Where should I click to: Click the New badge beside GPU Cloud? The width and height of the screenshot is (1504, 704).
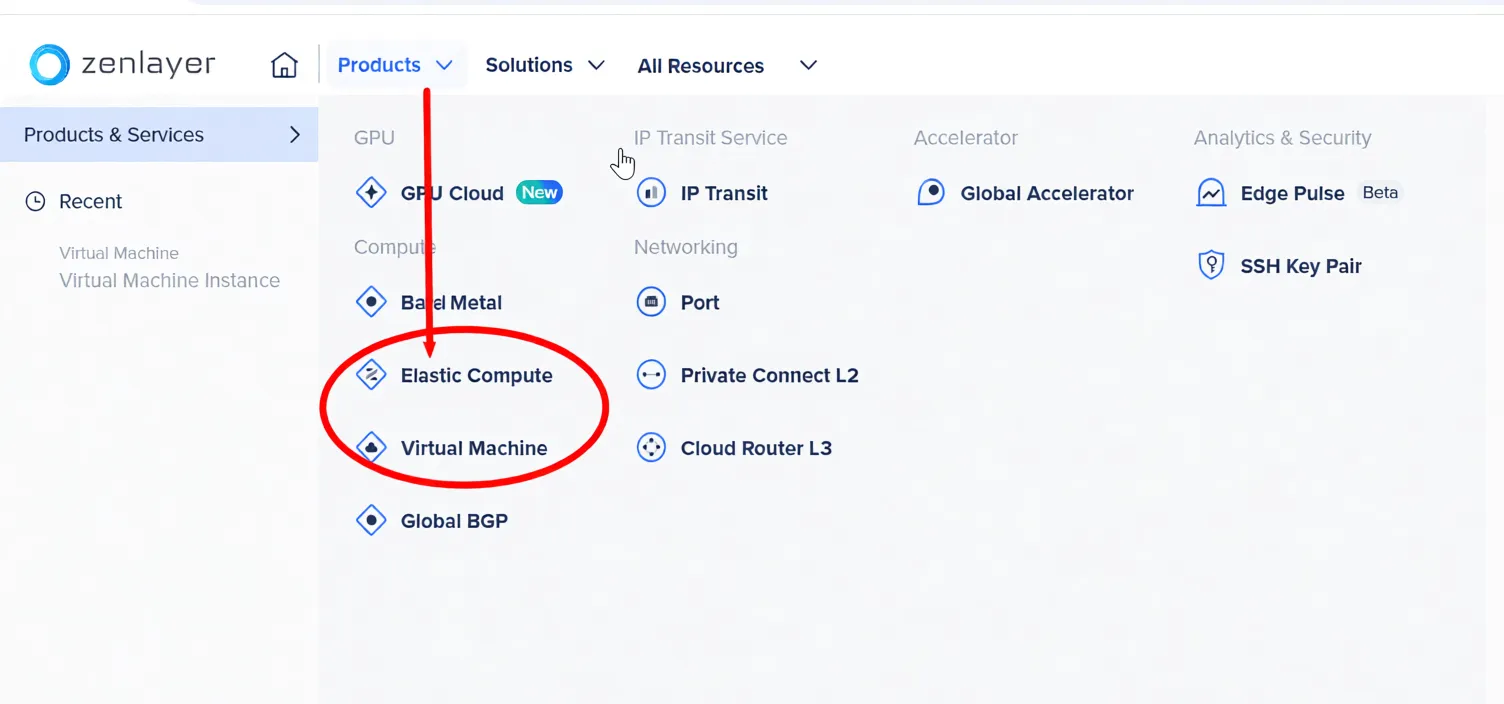coord(540,192)
